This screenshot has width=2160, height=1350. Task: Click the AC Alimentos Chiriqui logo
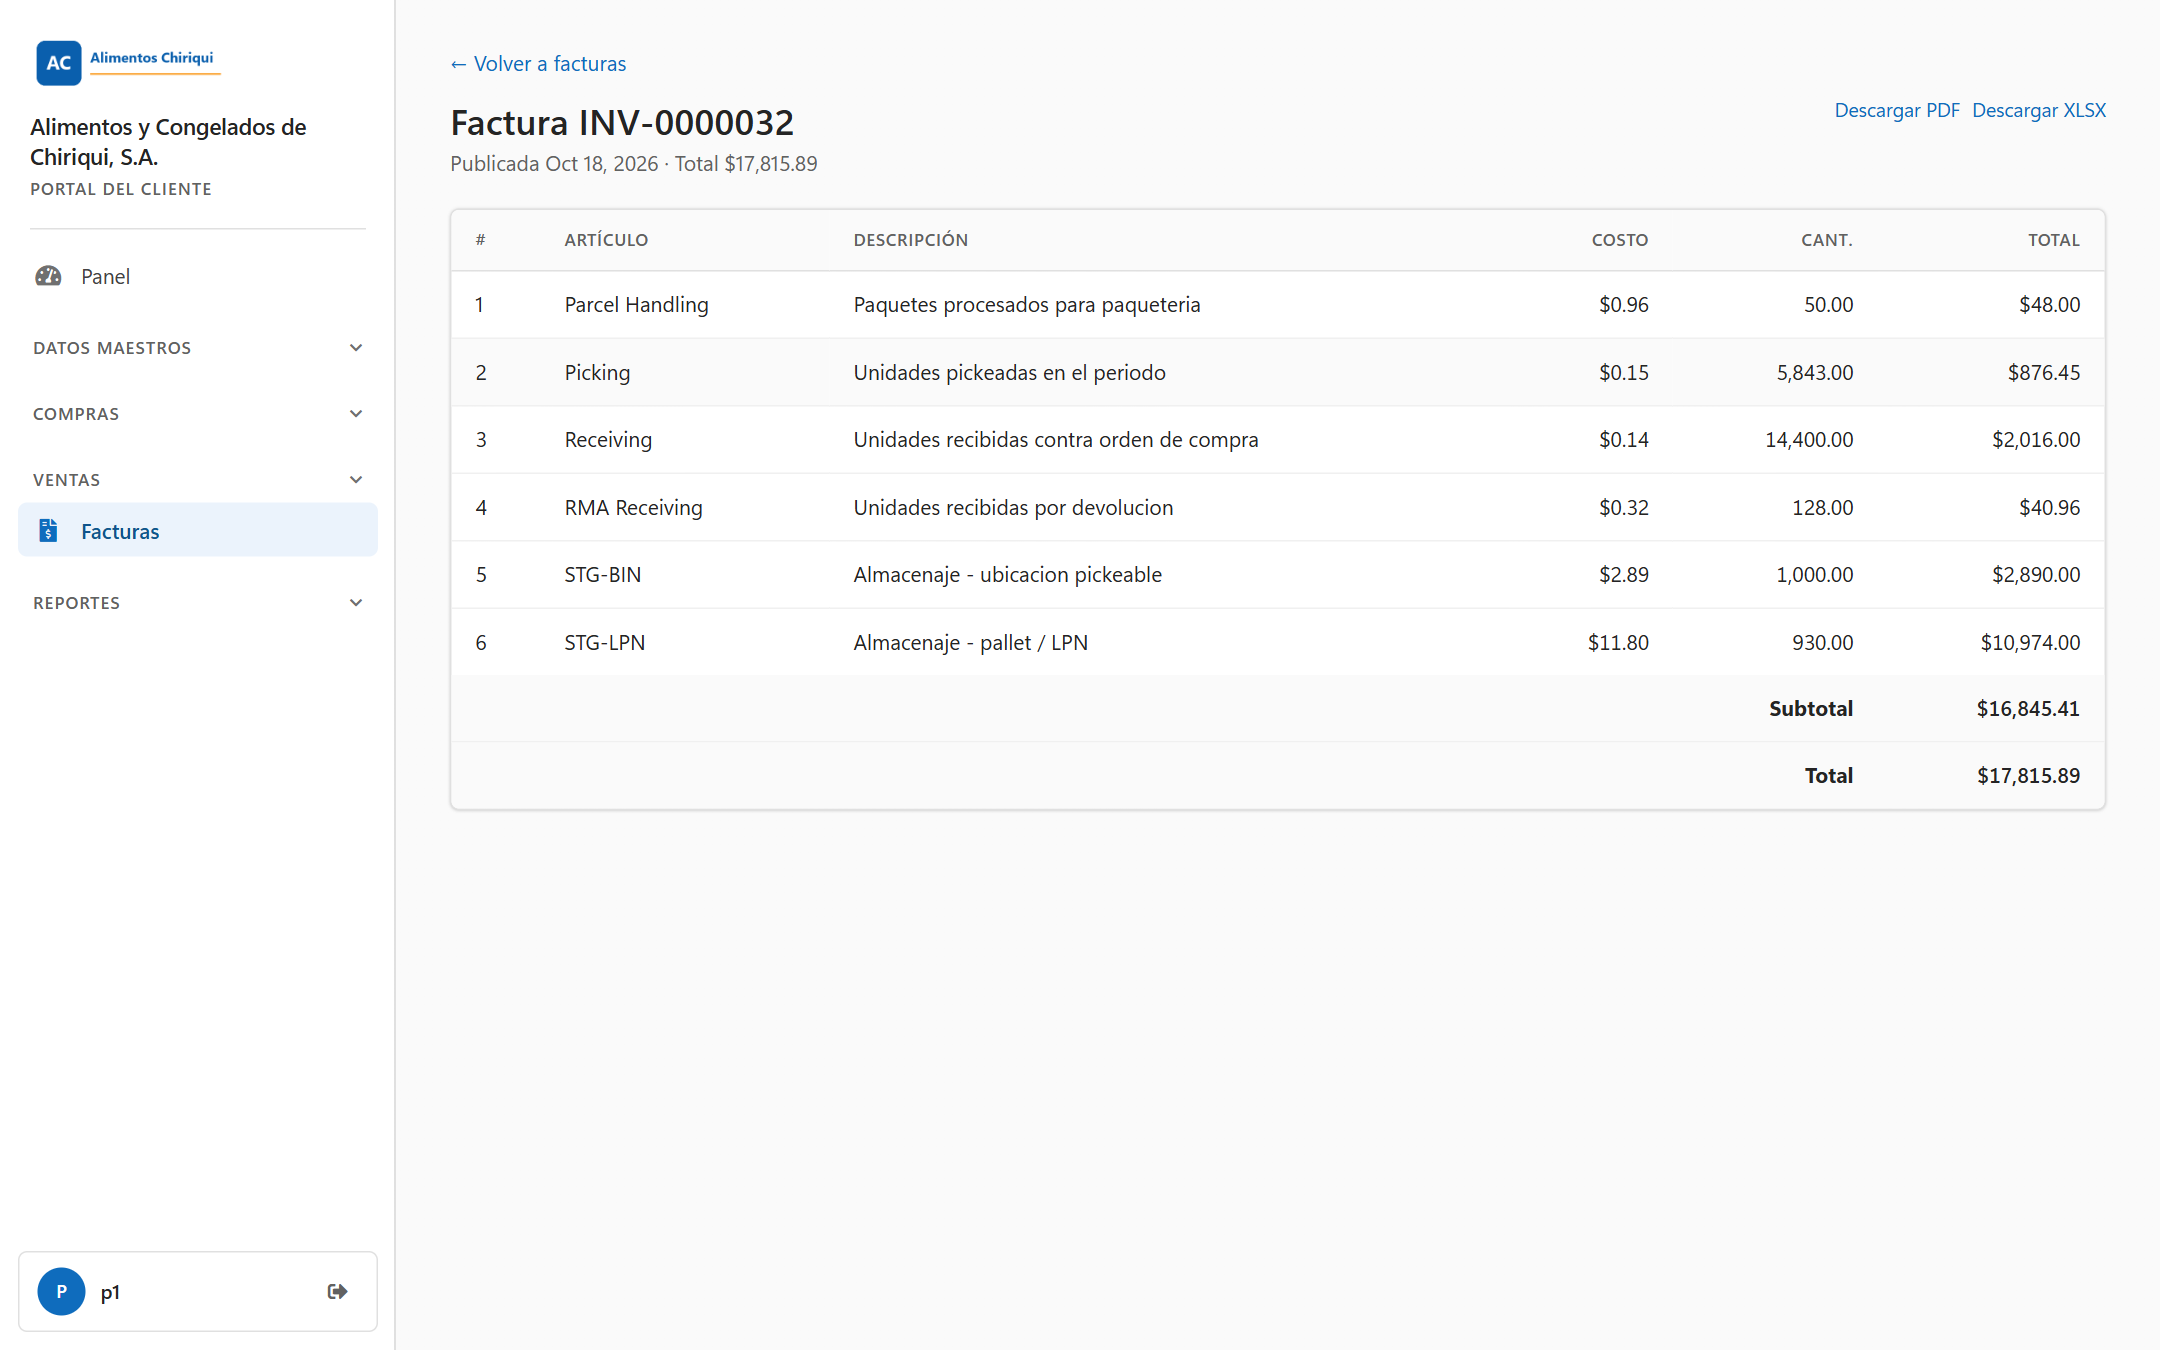128,62
